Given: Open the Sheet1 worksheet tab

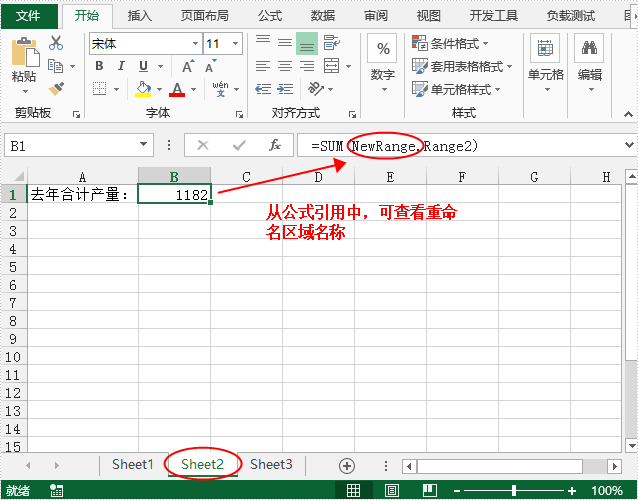Looking at the screenshot, I should 133,464.
